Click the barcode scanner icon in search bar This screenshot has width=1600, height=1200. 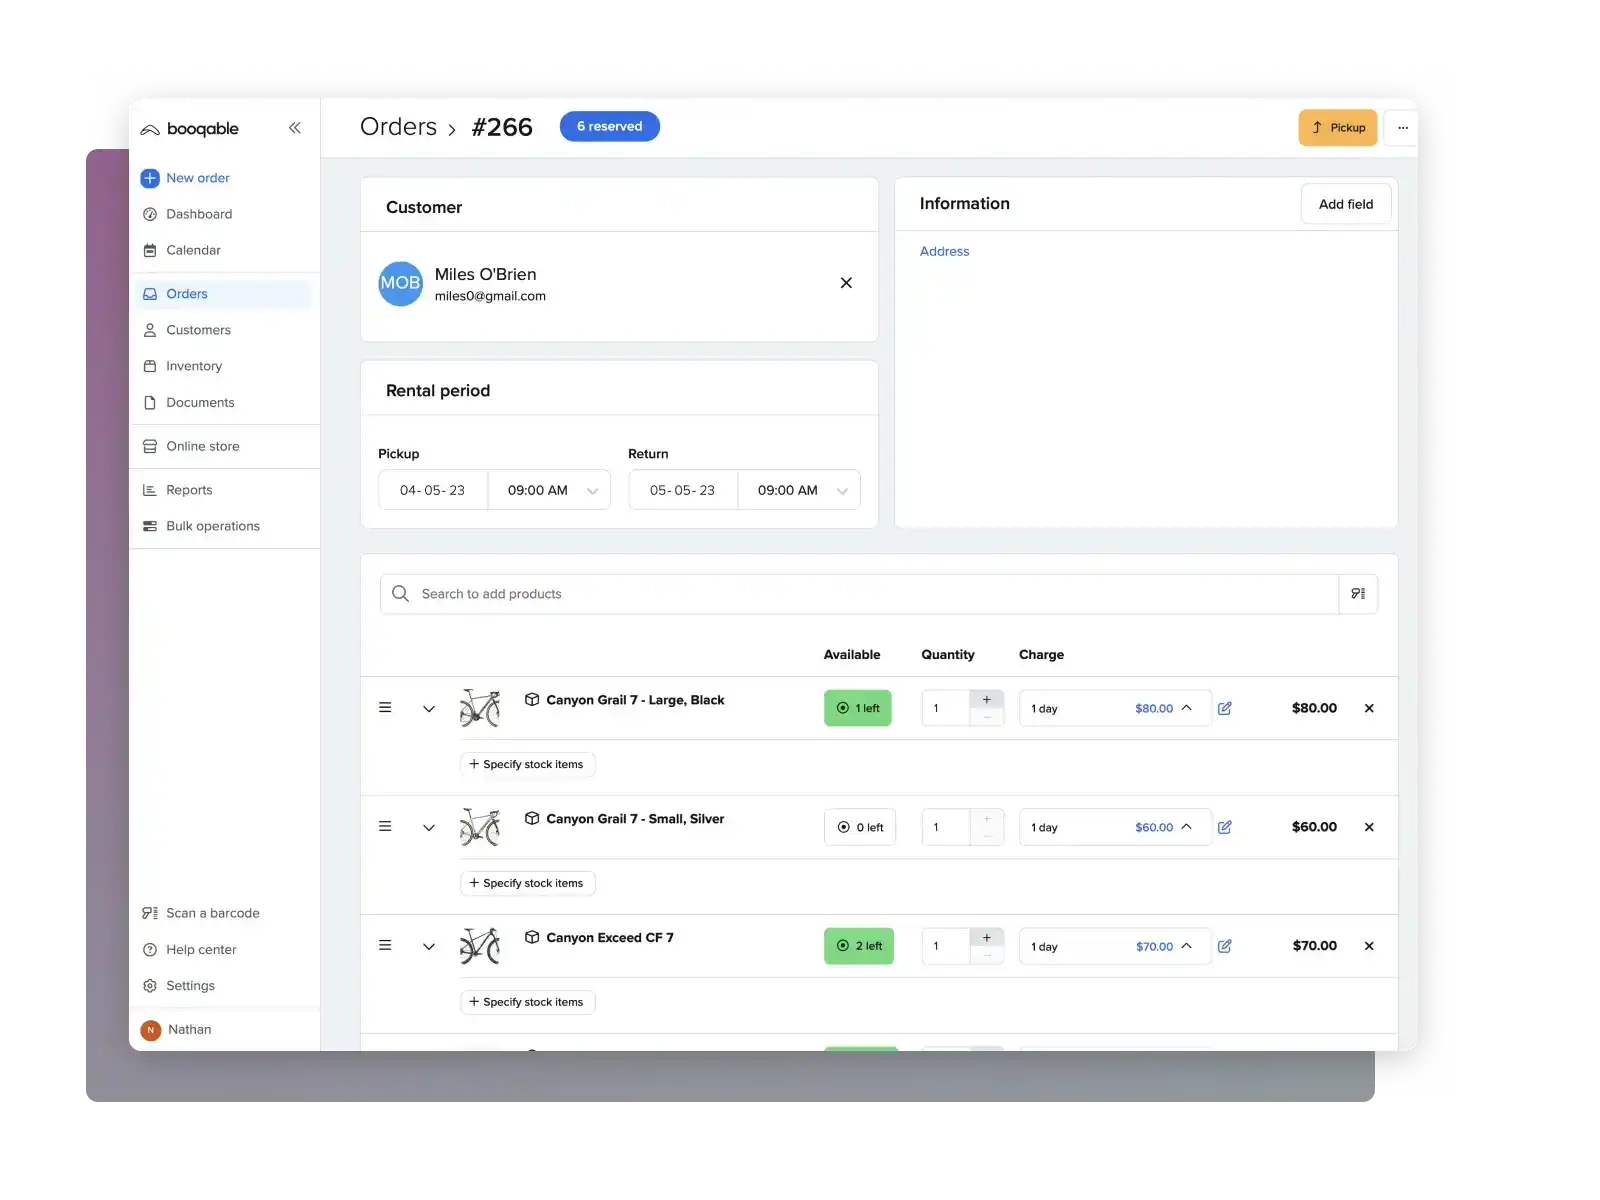[1358, 594]
